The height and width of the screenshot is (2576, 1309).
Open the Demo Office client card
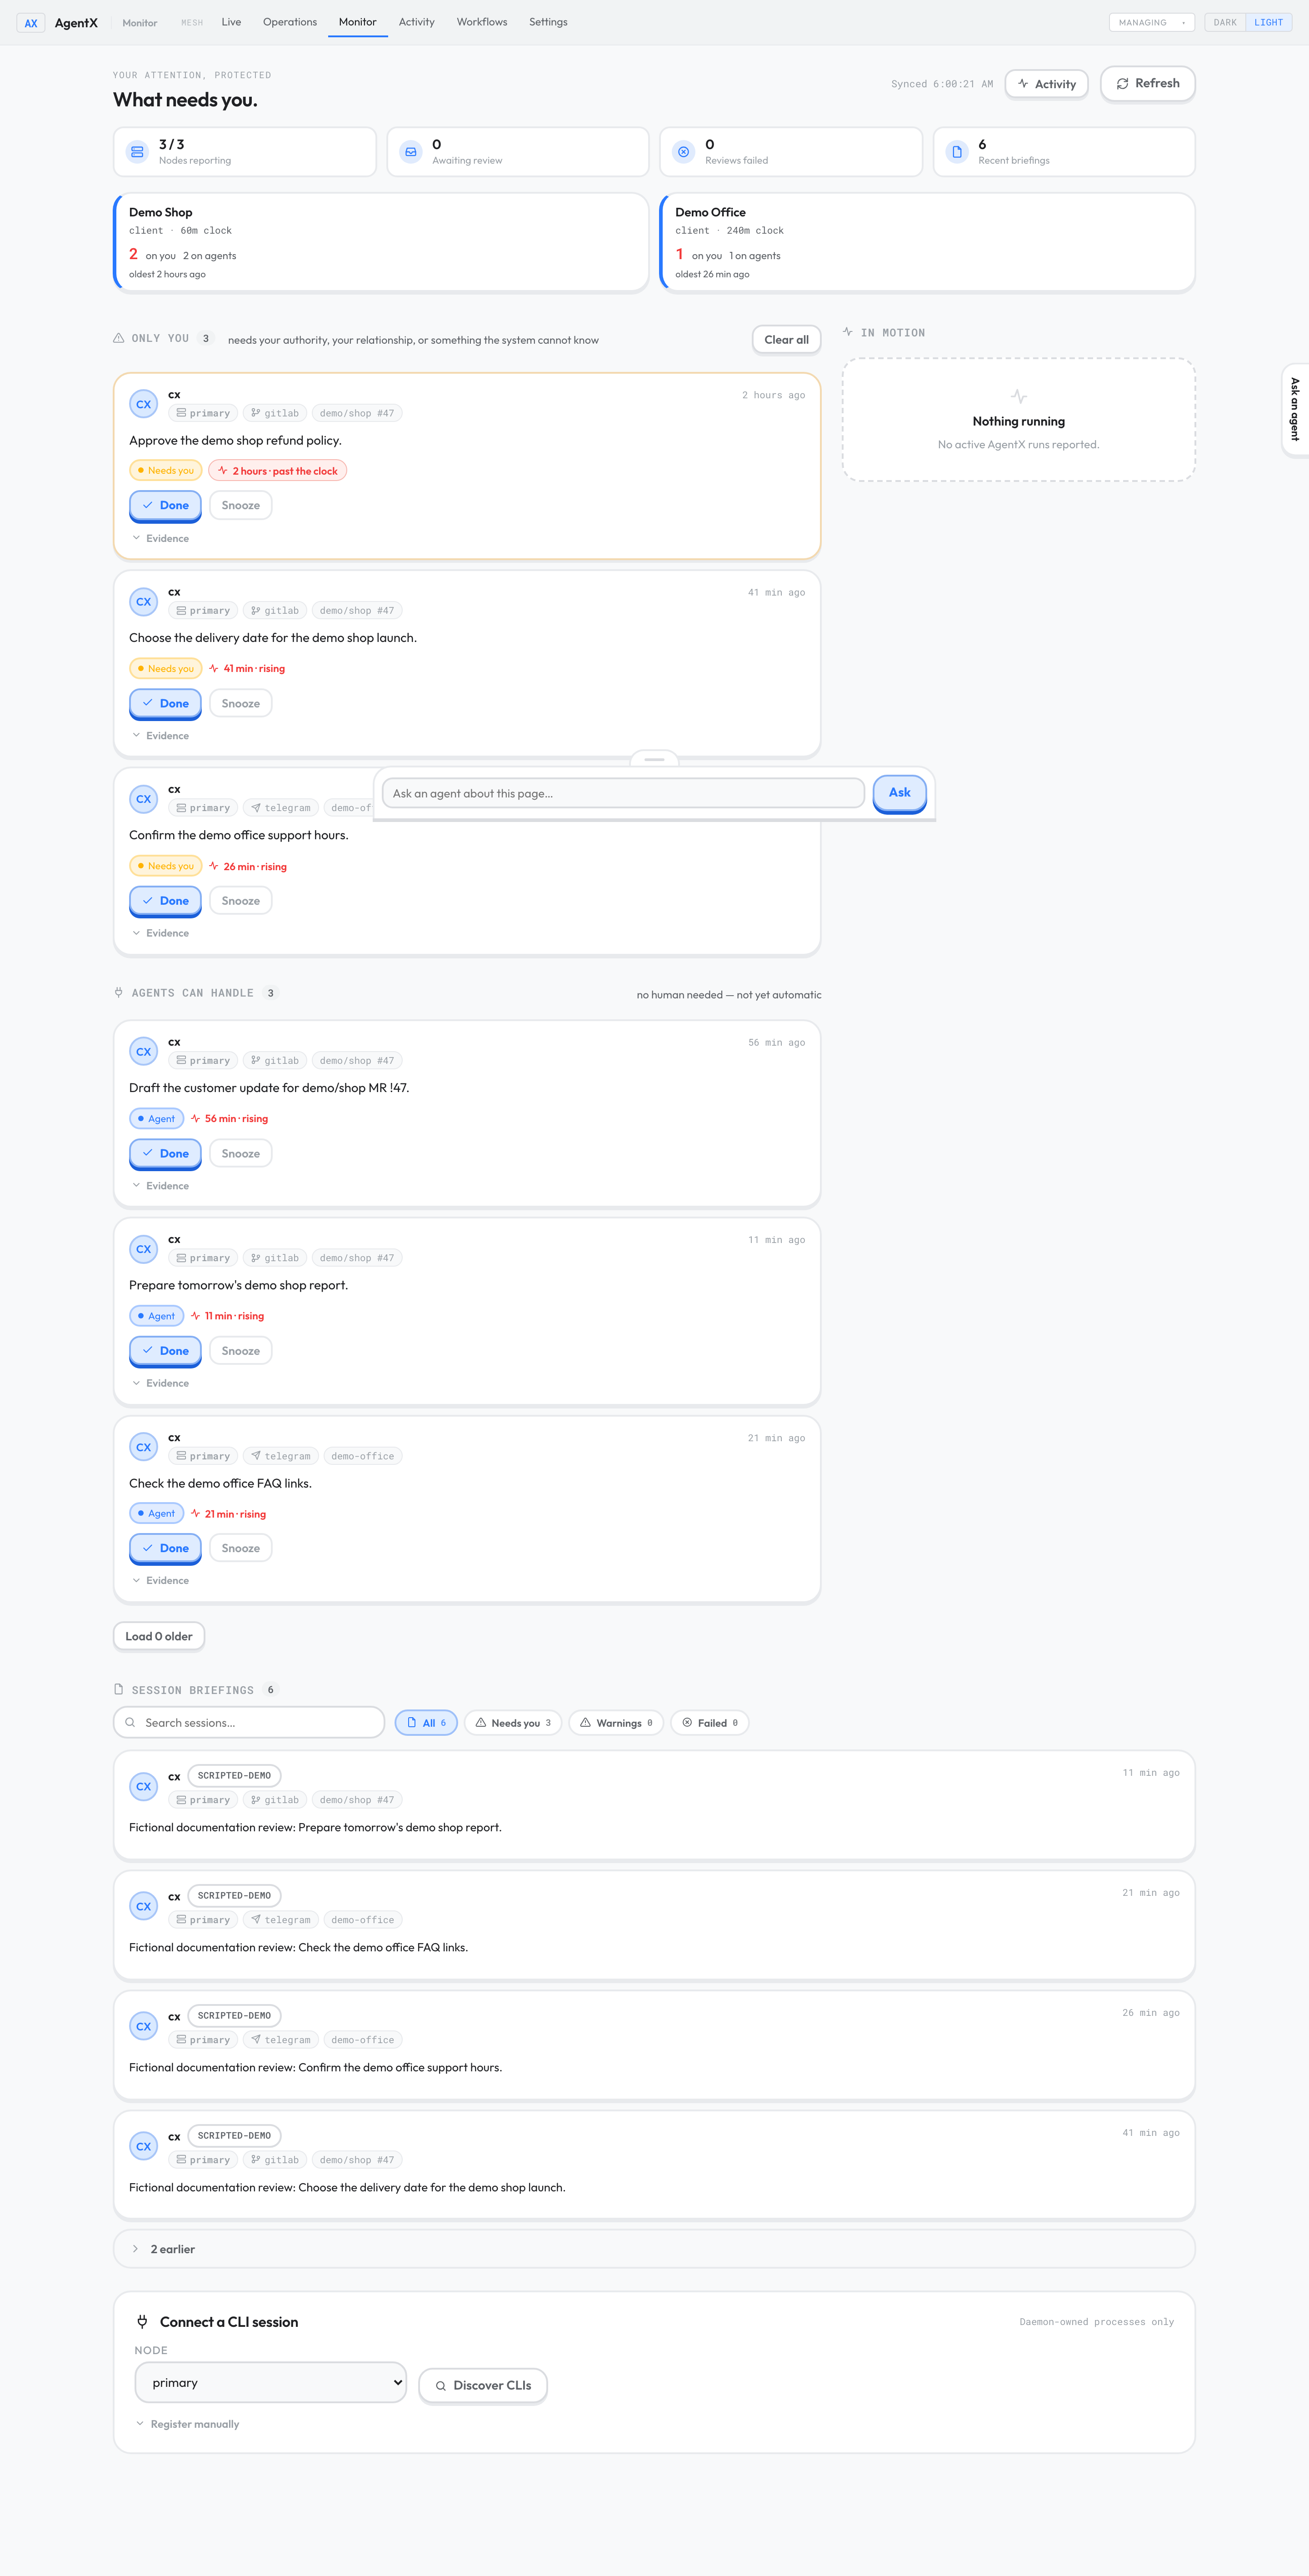click(927, 242)
